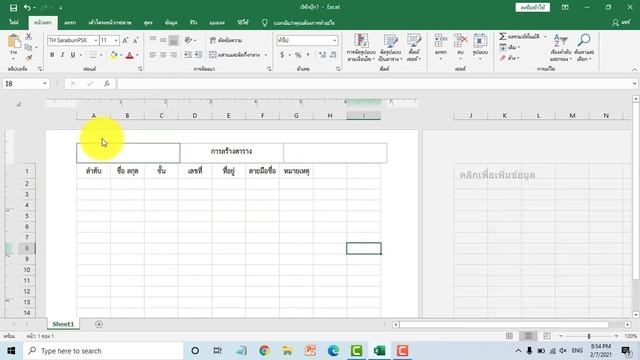Click the text Orientation icon
Image resolution: width=640 pixels, height=360 pixels.
(x=188, y=40)
